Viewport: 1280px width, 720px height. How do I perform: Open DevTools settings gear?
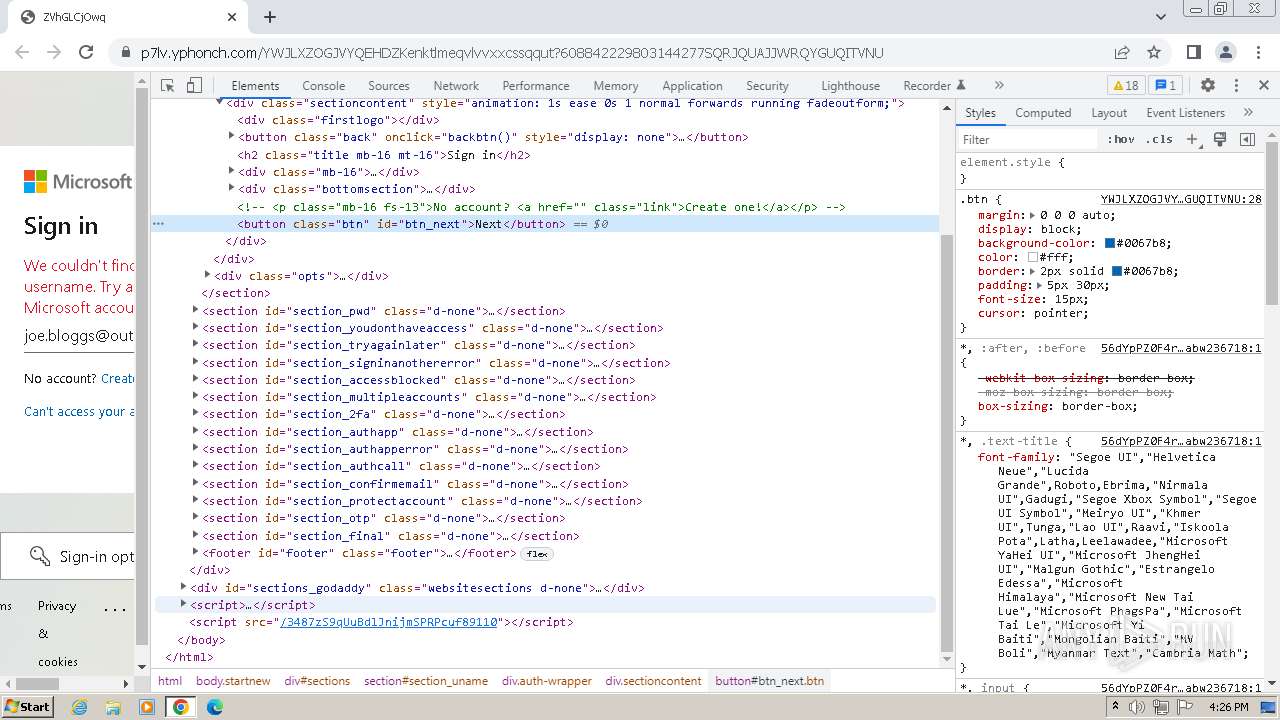click(1208, 86)
